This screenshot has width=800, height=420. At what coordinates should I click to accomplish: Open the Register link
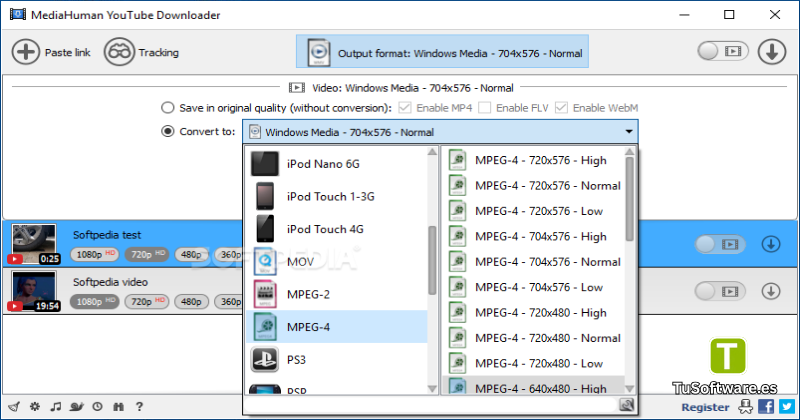coord(705,407)
